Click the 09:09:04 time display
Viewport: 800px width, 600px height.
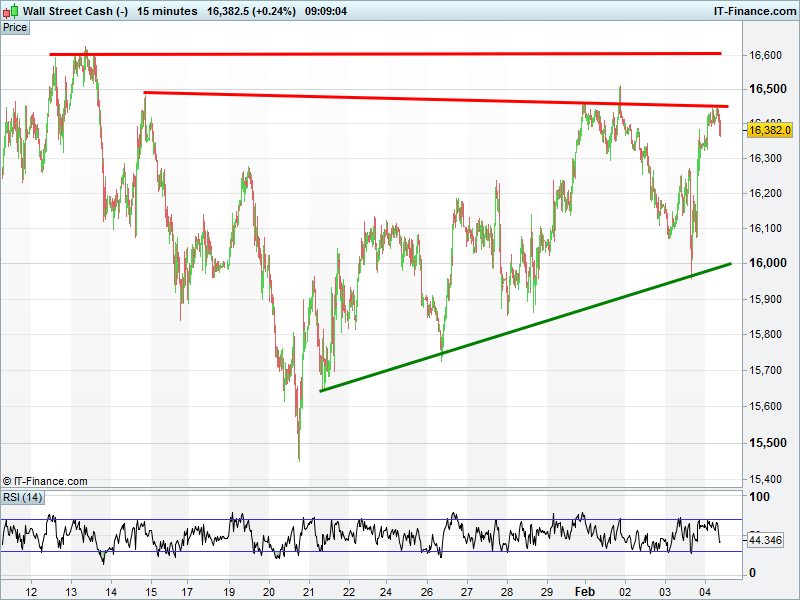pyautogui.click(x=326, y=11)
